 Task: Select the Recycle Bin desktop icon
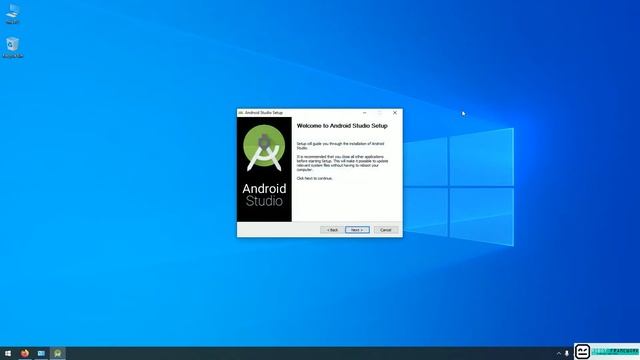pyautogui.click(x=13, y=48)
